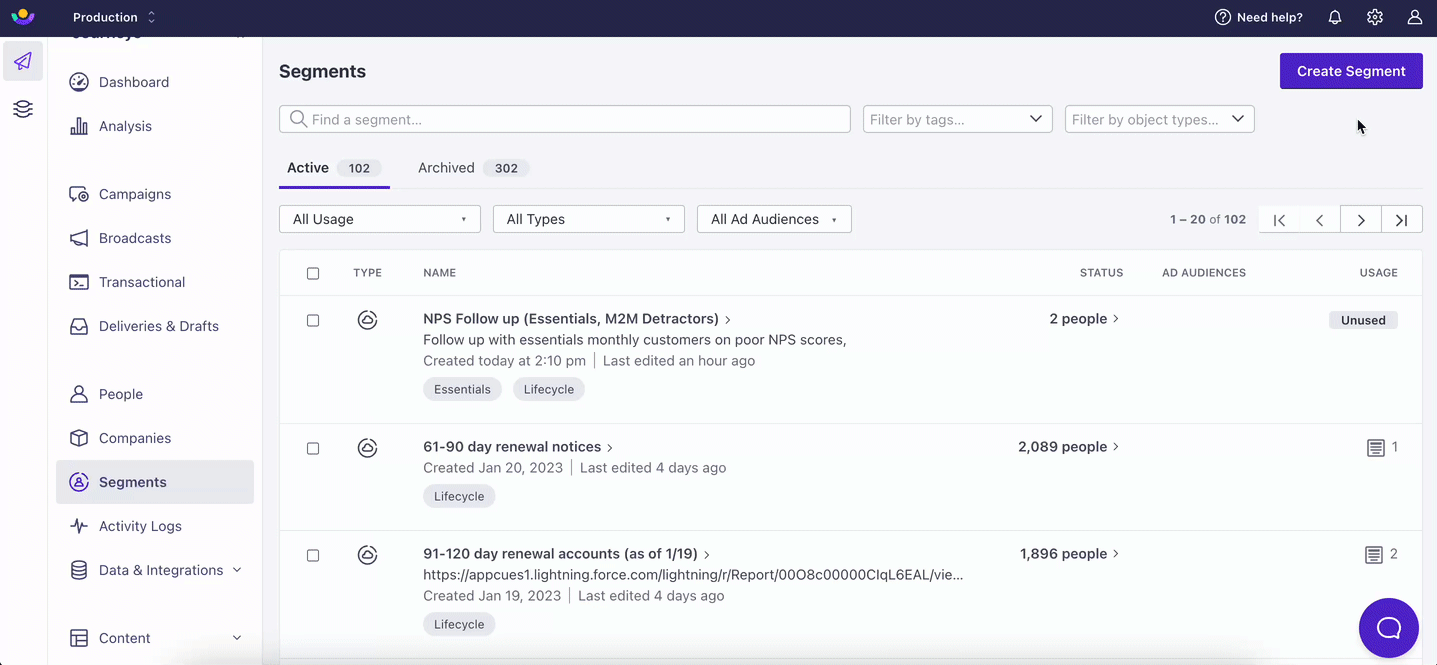1437x665 pixels.
Task: Jump to last page of segments
Action: coord(1402,220)
